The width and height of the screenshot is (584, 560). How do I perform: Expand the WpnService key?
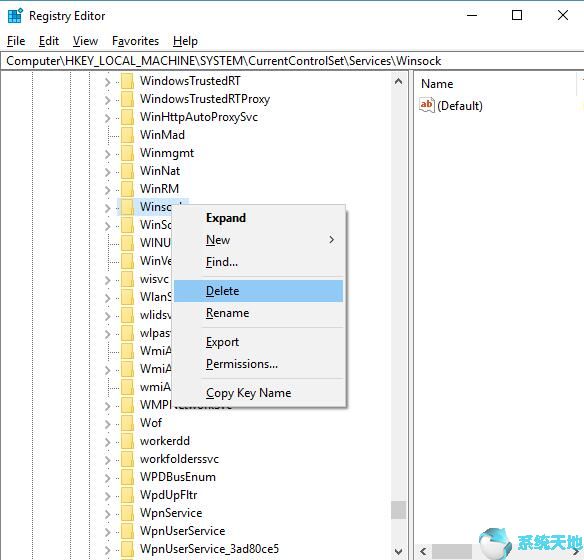[108, 514]
